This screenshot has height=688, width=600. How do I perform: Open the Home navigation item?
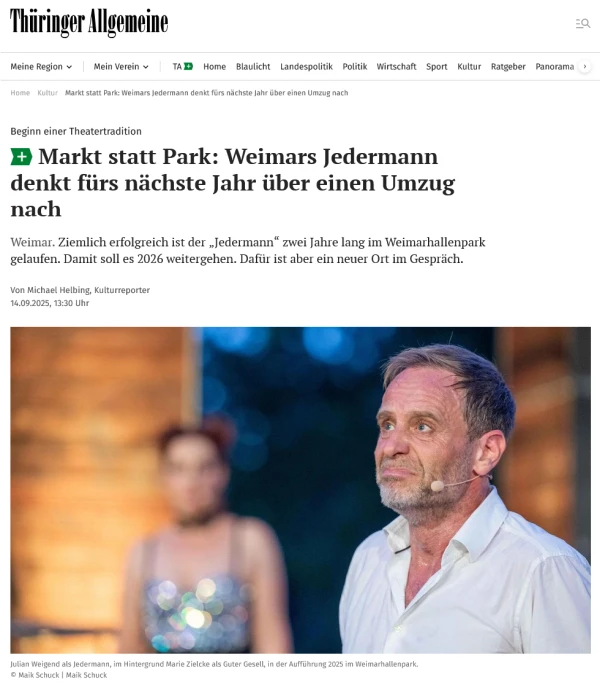coord(214,66)
